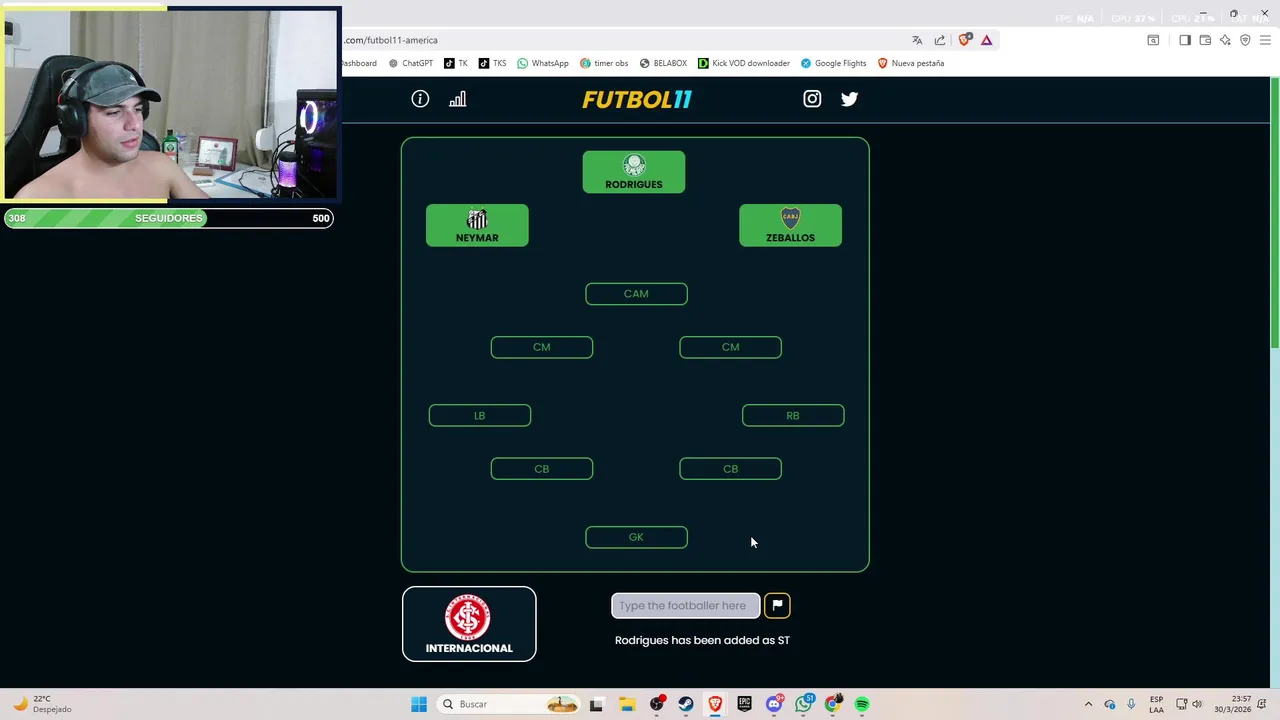Open the WhatsApp bookmark
1280x720 pixels.
pyautogui.click(x=543, y=63)
